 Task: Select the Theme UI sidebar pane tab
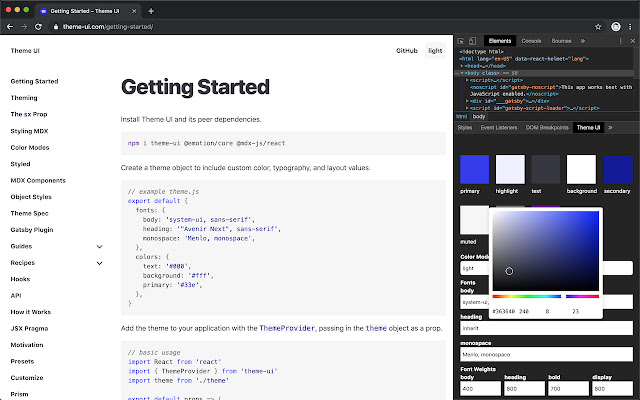click(x=588, y=128)
